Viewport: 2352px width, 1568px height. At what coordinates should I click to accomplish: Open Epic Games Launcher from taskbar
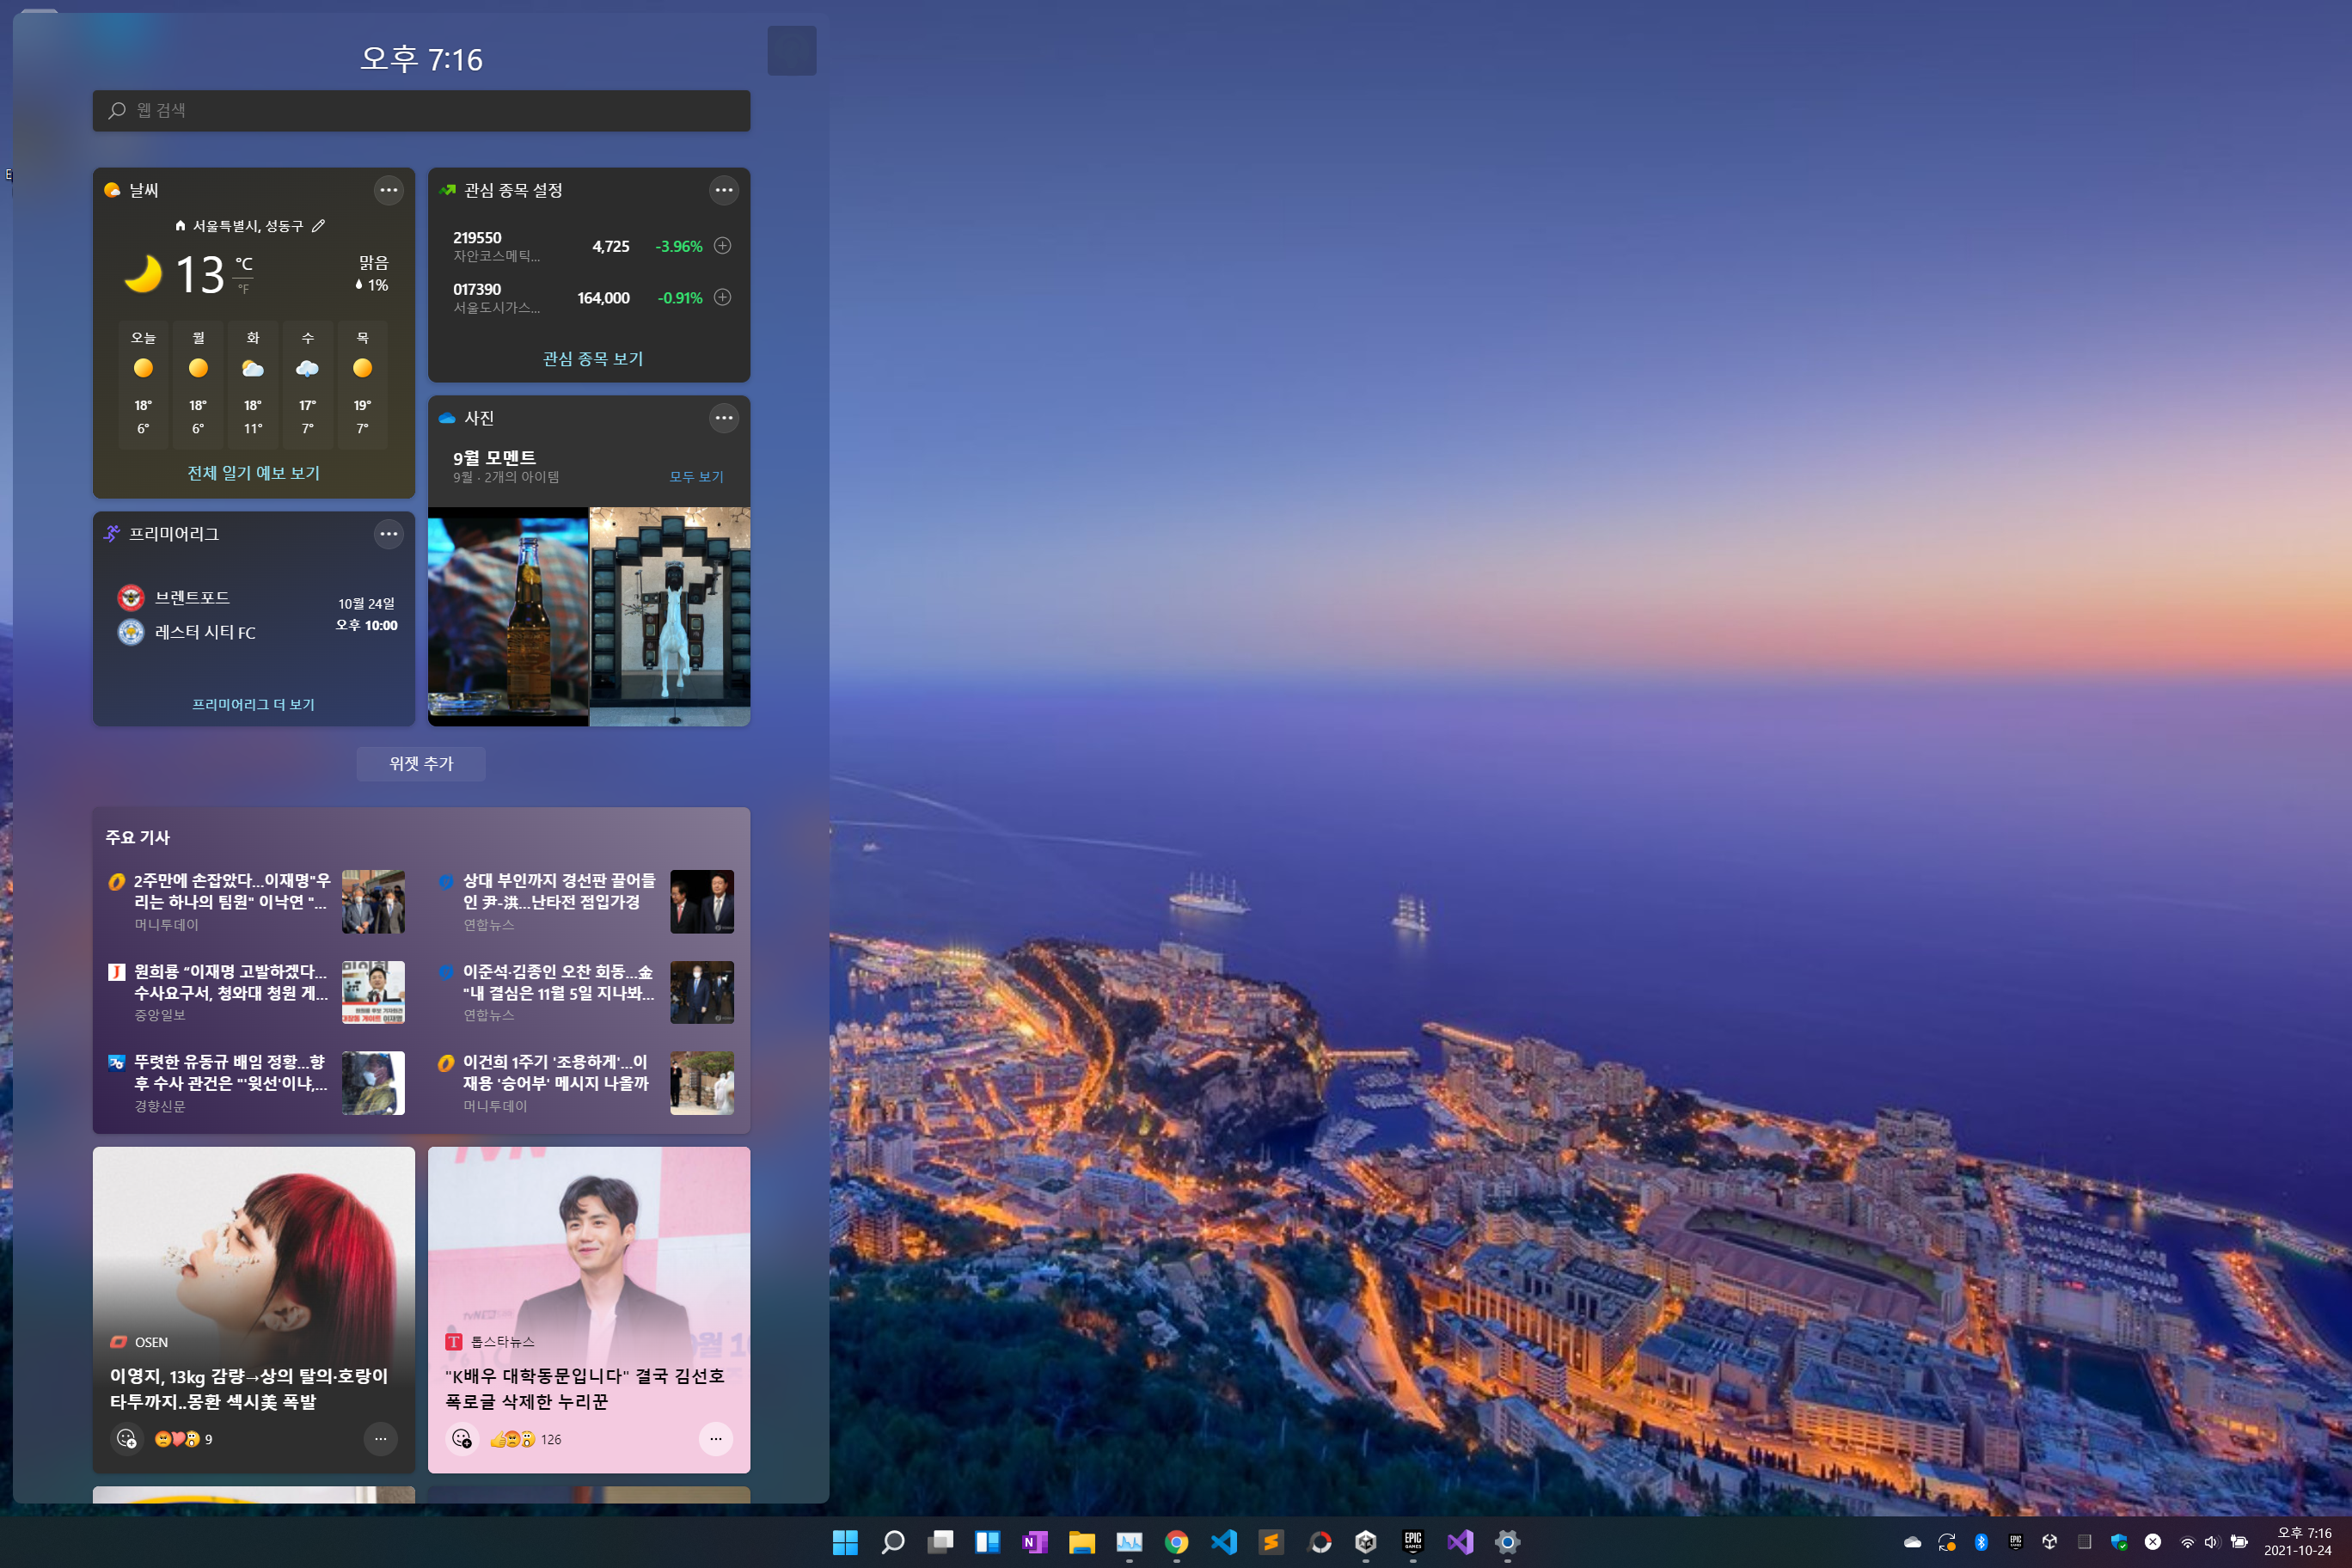tap(1412, 1542)
